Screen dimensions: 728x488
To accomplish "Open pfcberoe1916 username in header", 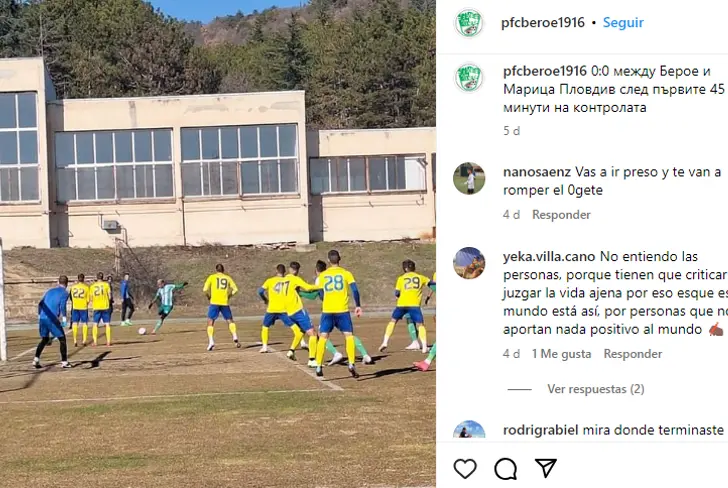I will coord(543,22).
